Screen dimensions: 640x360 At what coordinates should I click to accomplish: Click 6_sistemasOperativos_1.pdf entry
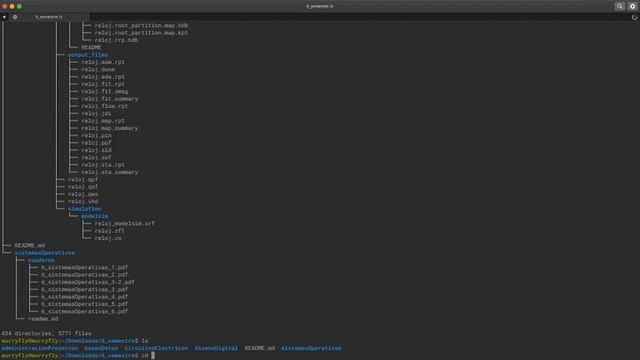(84, 268)
